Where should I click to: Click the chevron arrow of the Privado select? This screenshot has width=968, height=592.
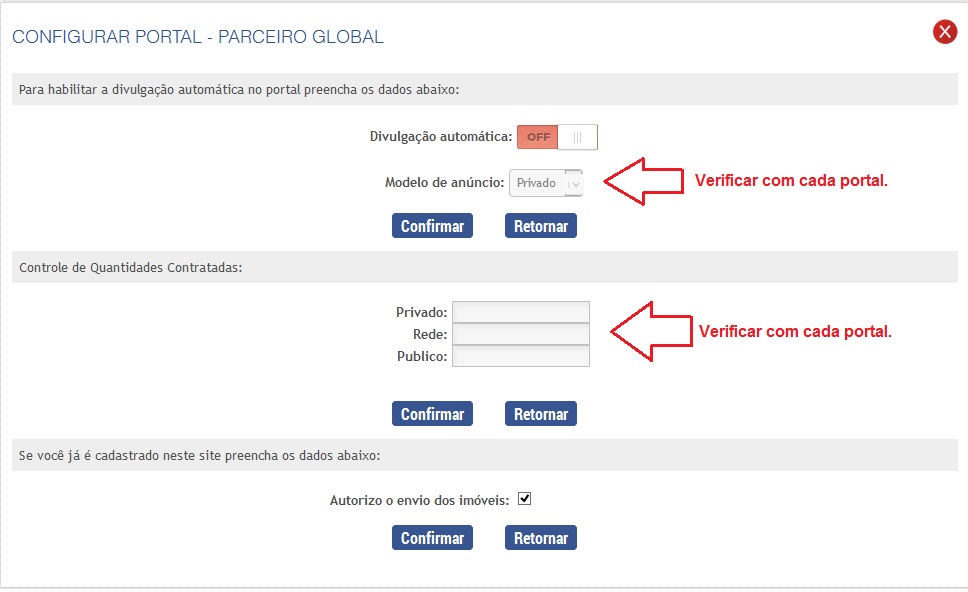575,184
